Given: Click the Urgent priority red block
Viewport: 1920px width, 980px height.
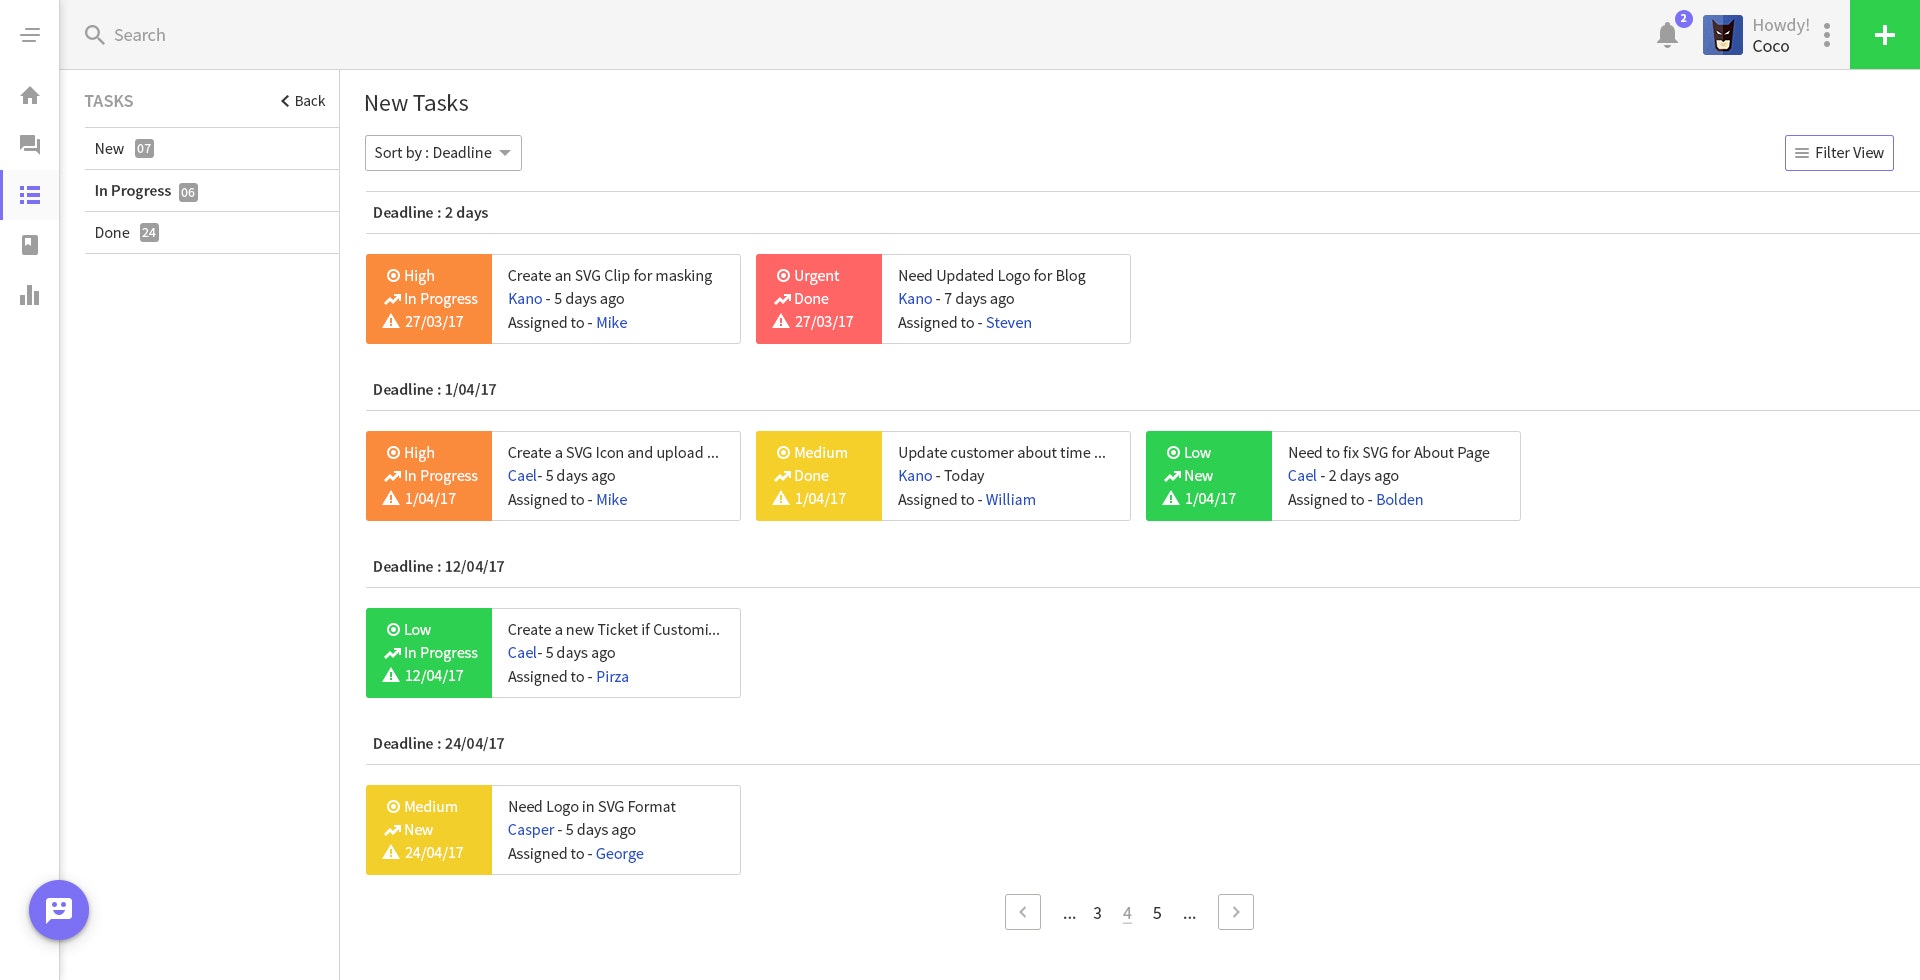Looking at the screenshot, I should coord(819,299).
